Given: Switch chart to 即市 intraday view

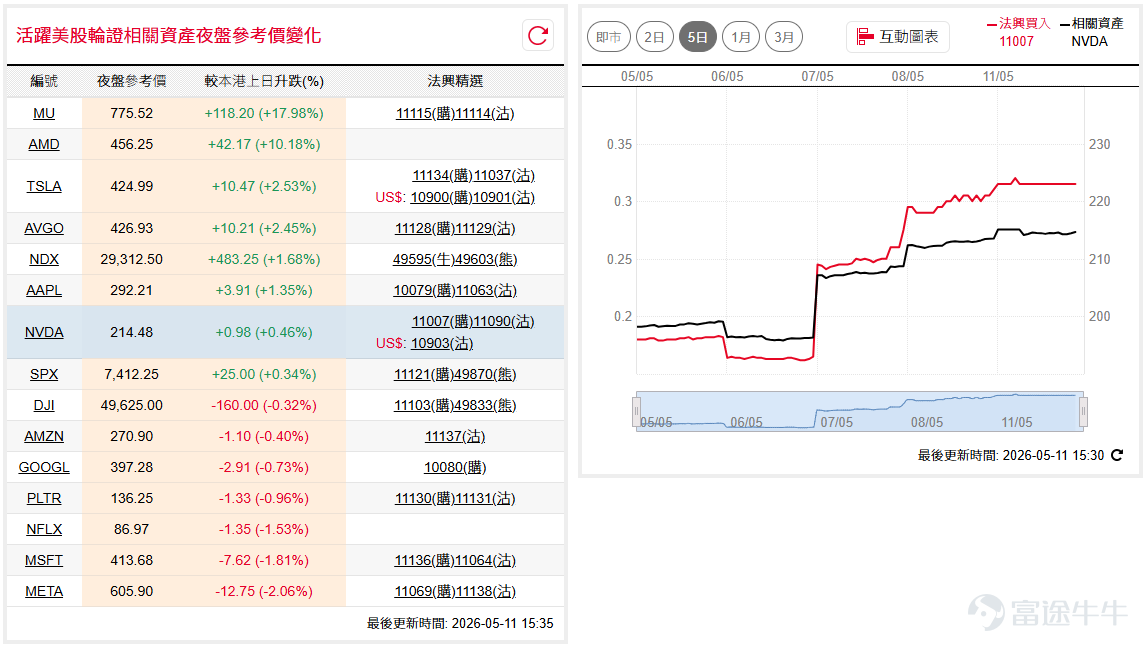Looking at the screenshot, I should pyautogui.click(x=608, y=37).
